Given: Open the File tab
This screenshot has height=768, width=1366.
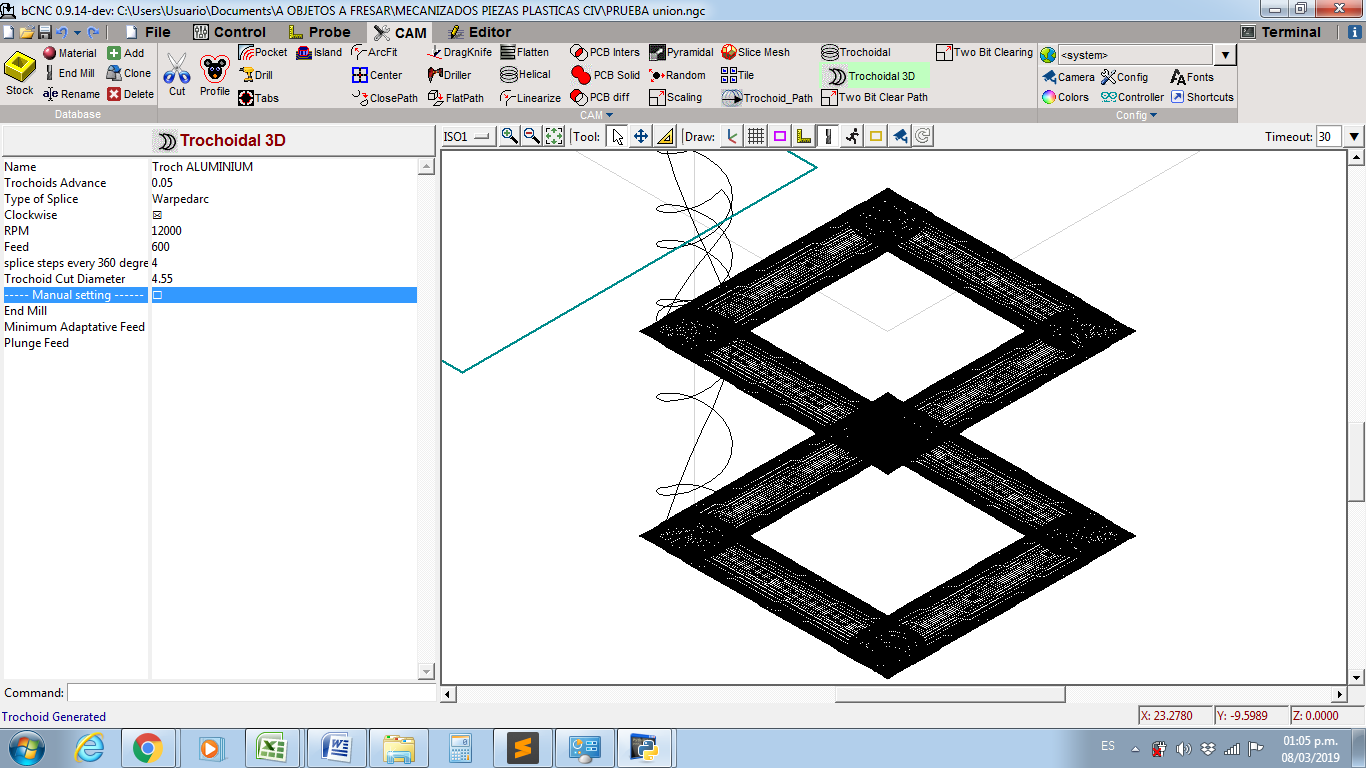Looking at the screenshot, I should pyautogui.click(x=147, y=32).
